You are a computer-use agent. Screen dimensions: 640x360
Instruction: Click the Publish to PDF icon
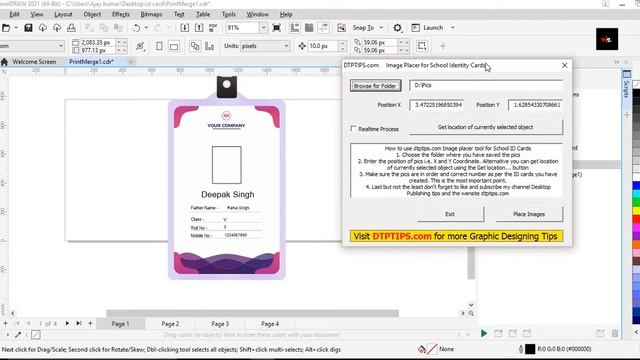213,28
